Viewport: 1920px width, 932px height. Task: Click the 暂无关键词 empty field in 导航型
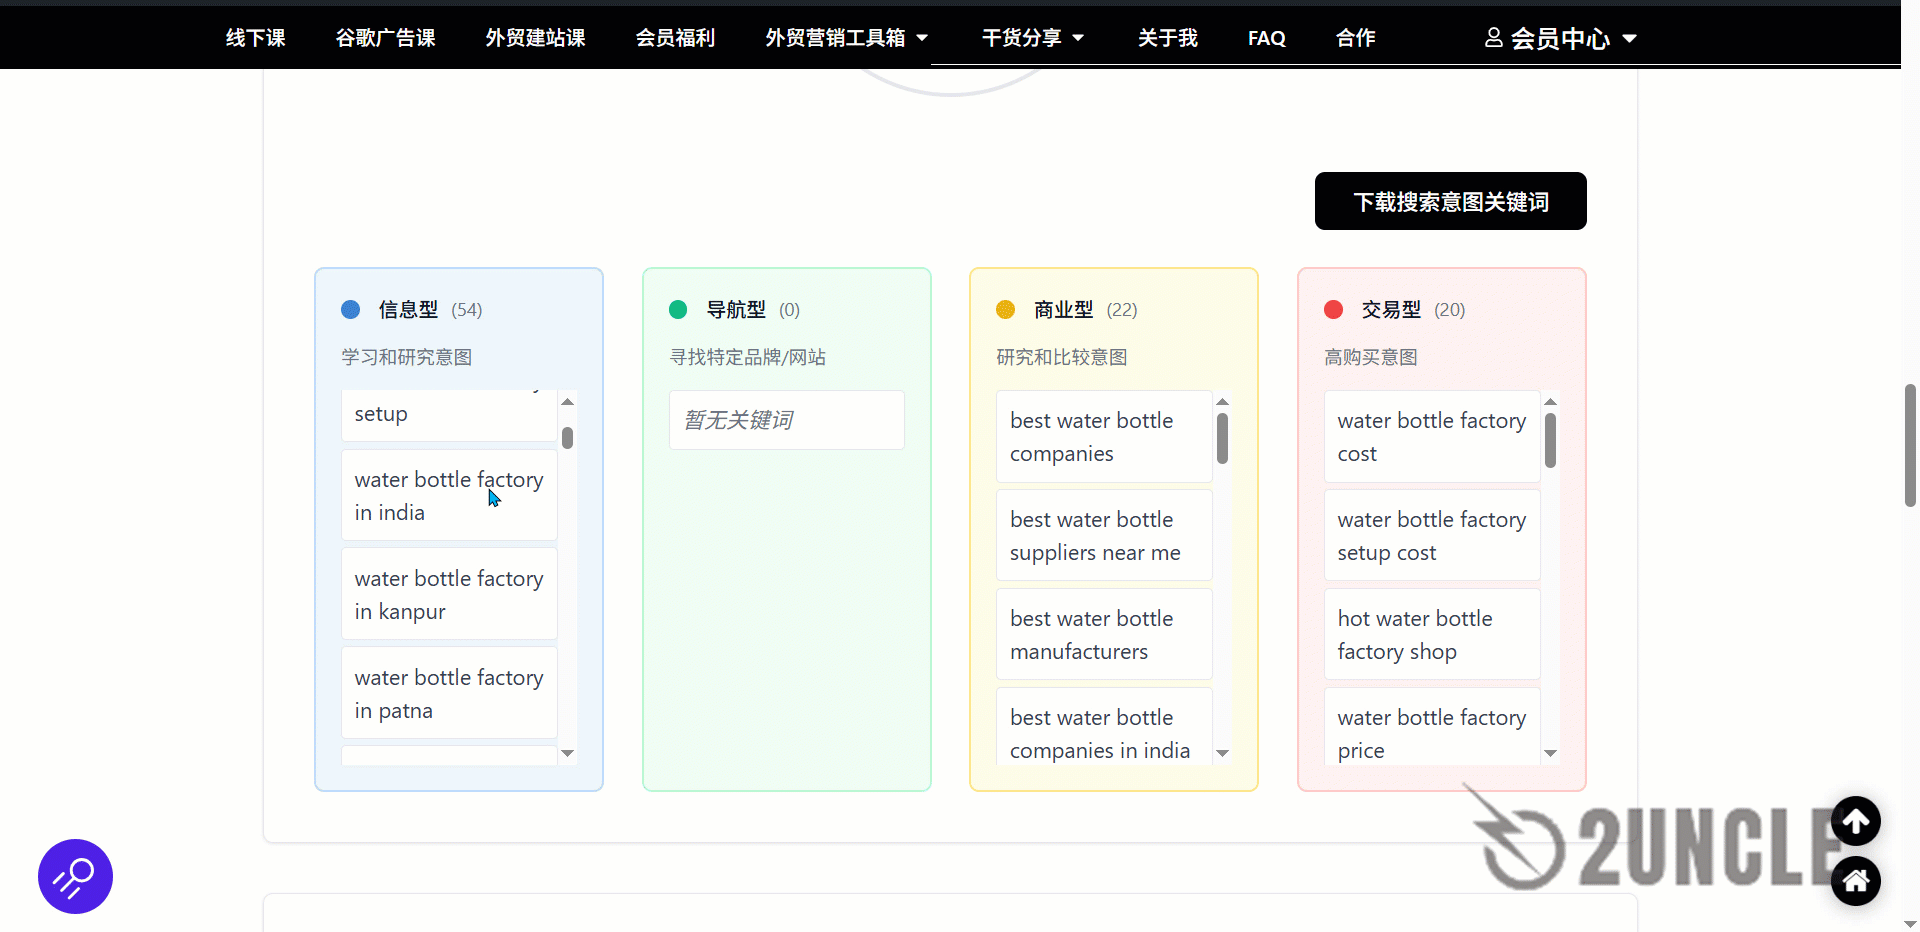pos(786,420)
